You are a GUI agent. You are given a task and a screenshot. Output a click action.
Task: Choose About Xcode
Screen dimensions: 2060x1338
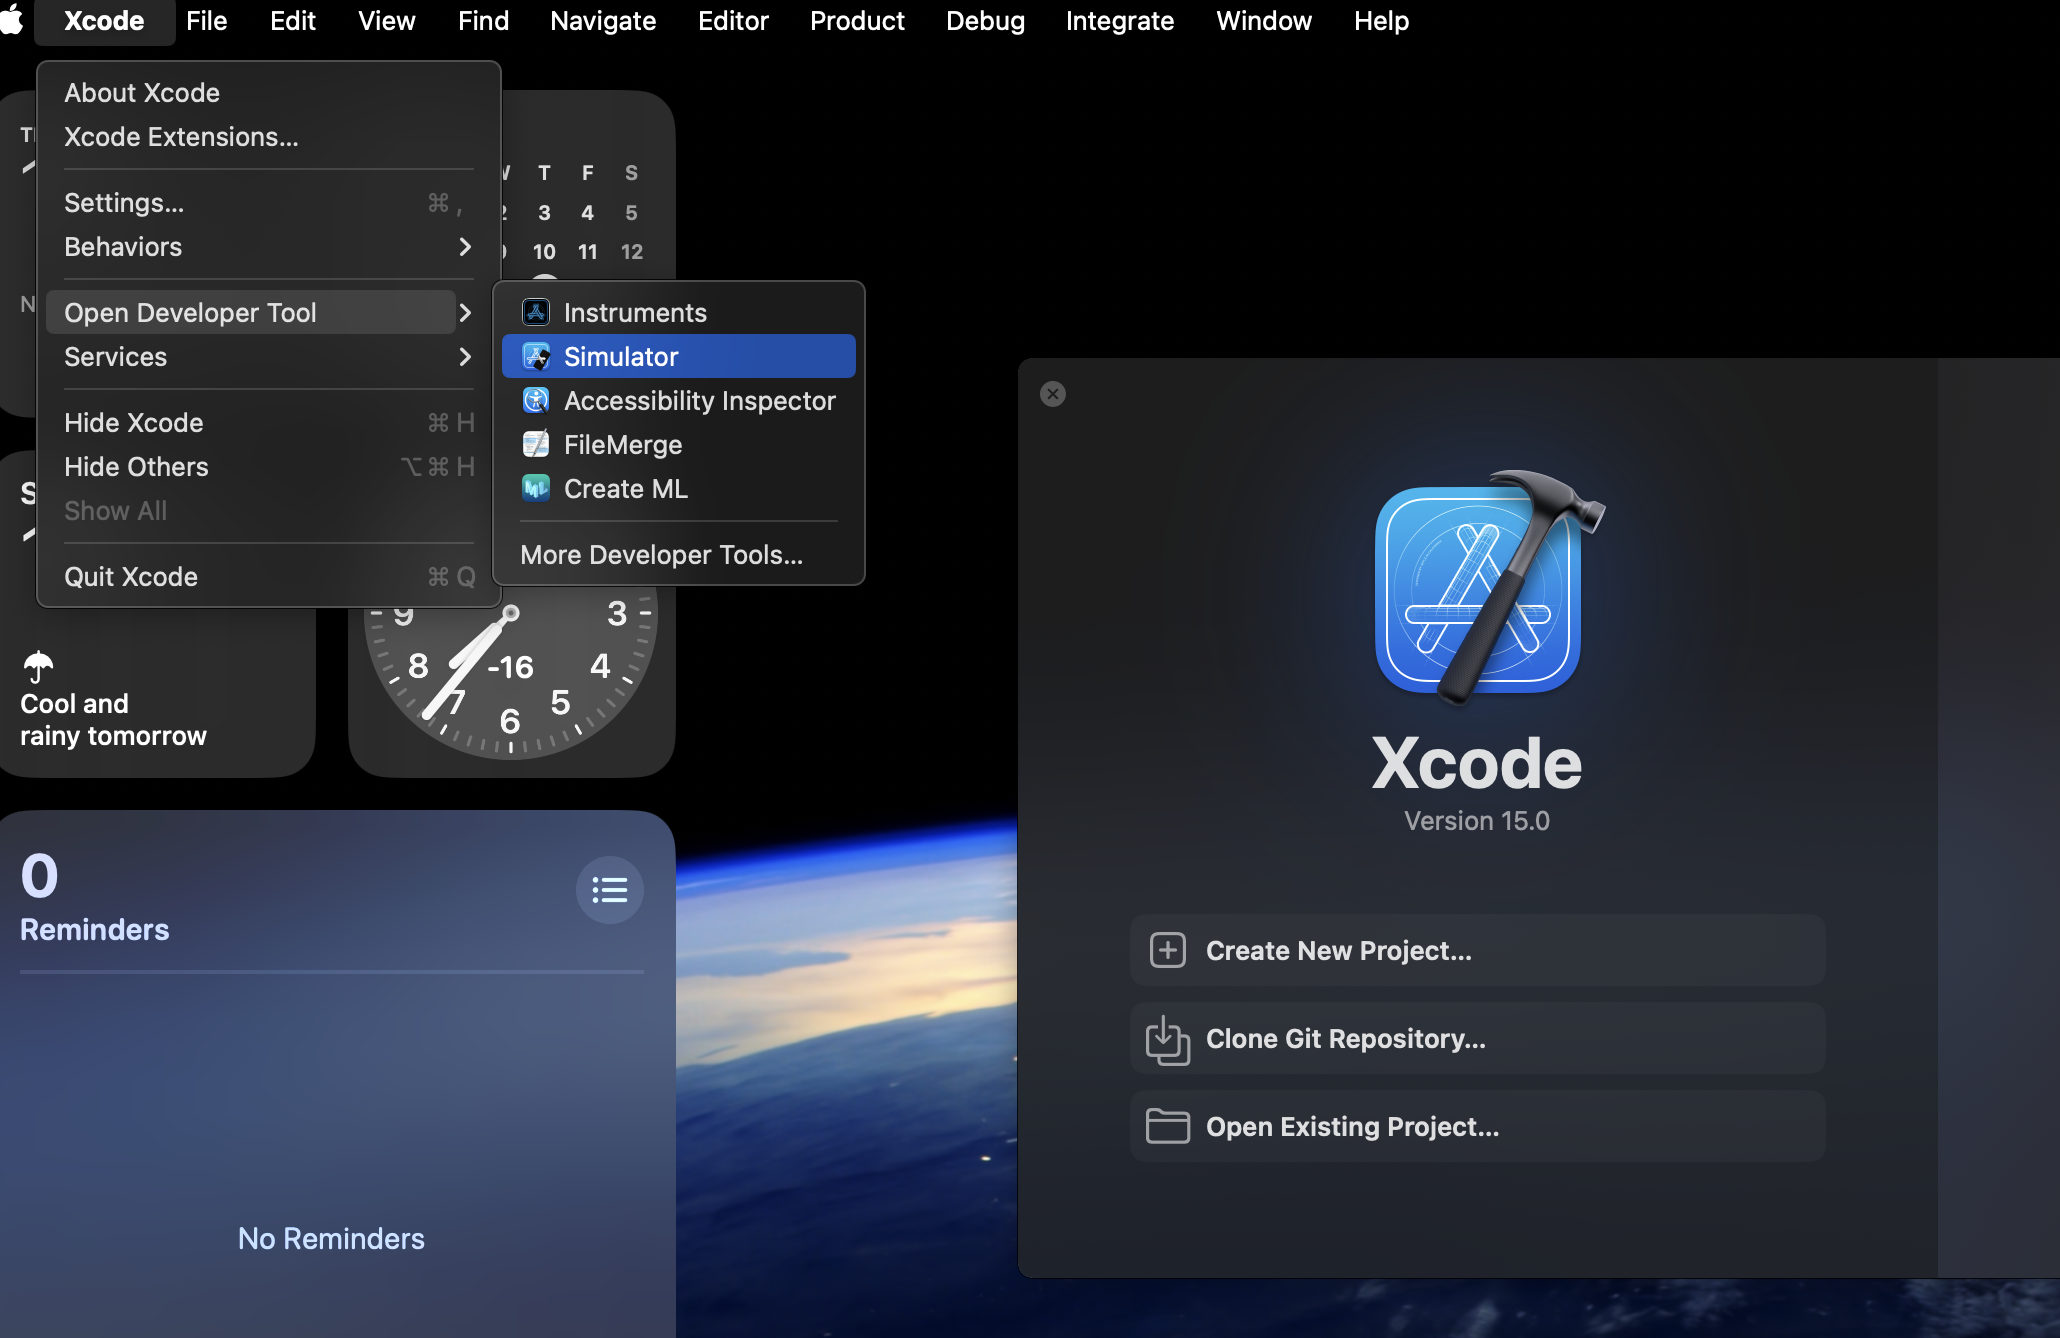click(x=268, y=92)
